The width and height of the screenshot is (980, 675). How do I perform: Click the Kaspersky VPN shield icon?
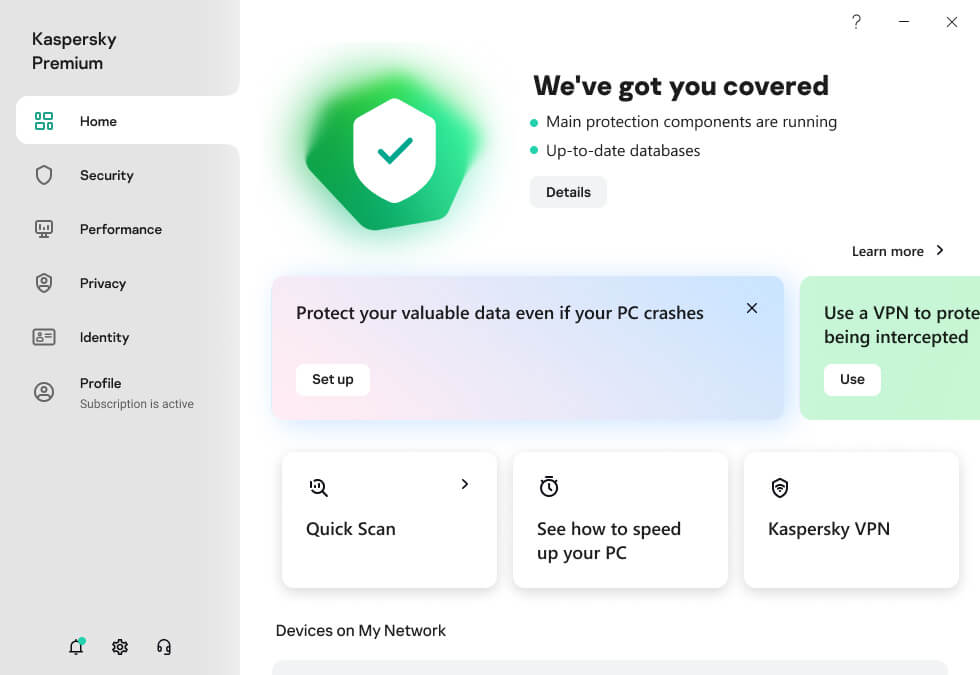(x=780, y=488)
